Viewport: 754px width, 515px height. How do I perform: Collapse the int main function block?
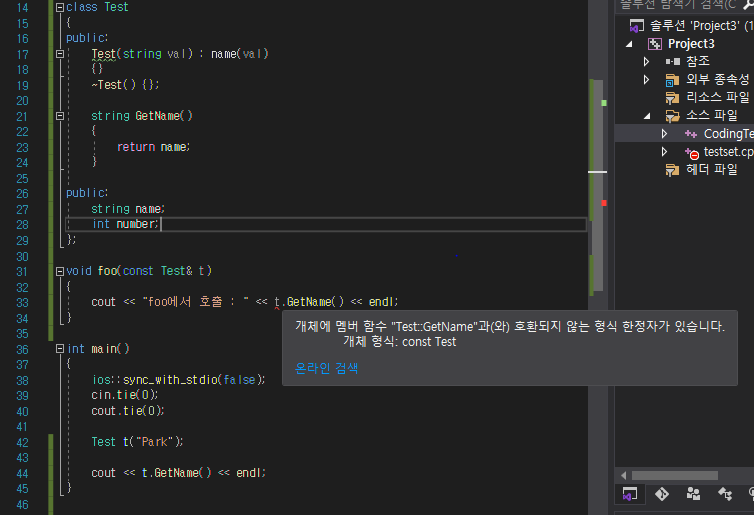click(60, 349)
